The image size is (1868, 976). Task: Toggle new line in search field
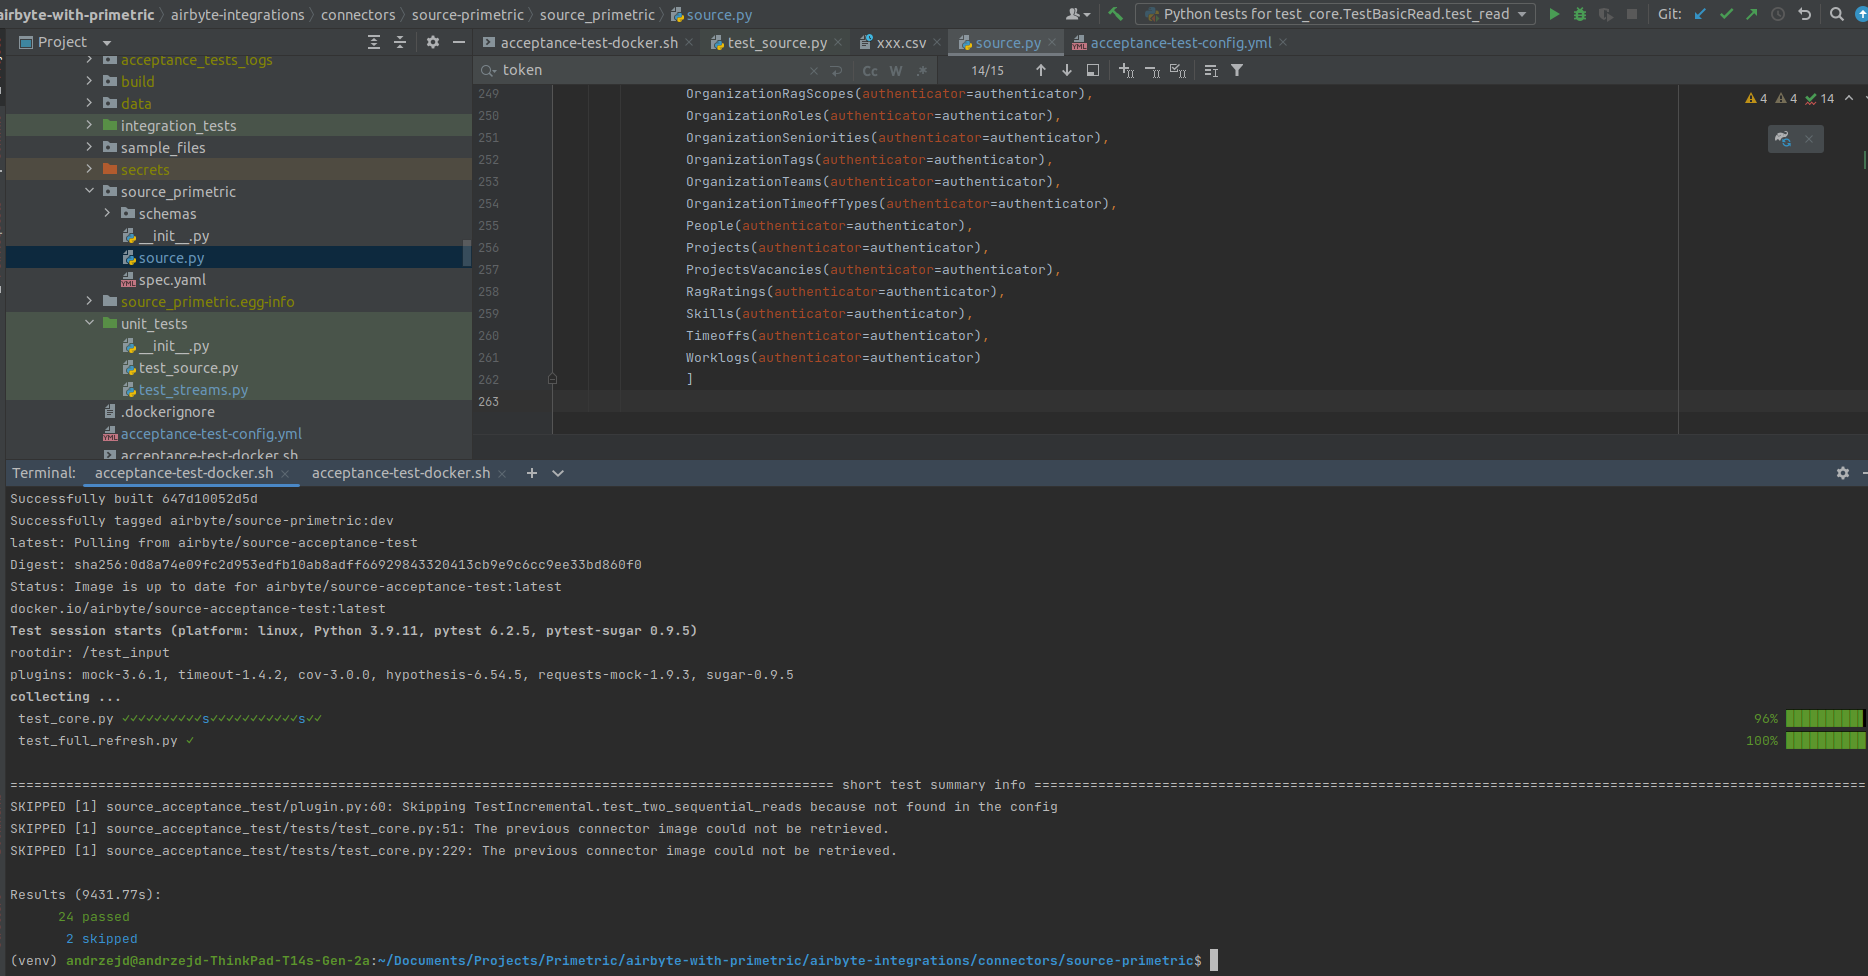(x=837, y=71)
